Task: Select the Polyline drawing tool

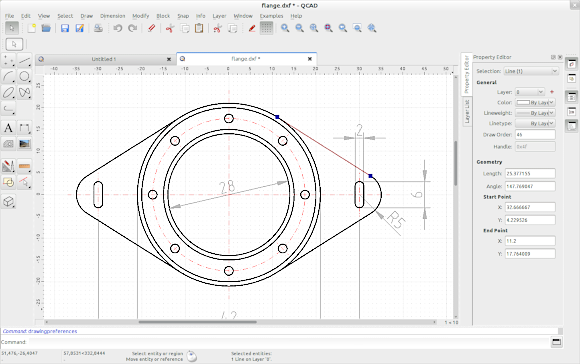Action: 8,108
